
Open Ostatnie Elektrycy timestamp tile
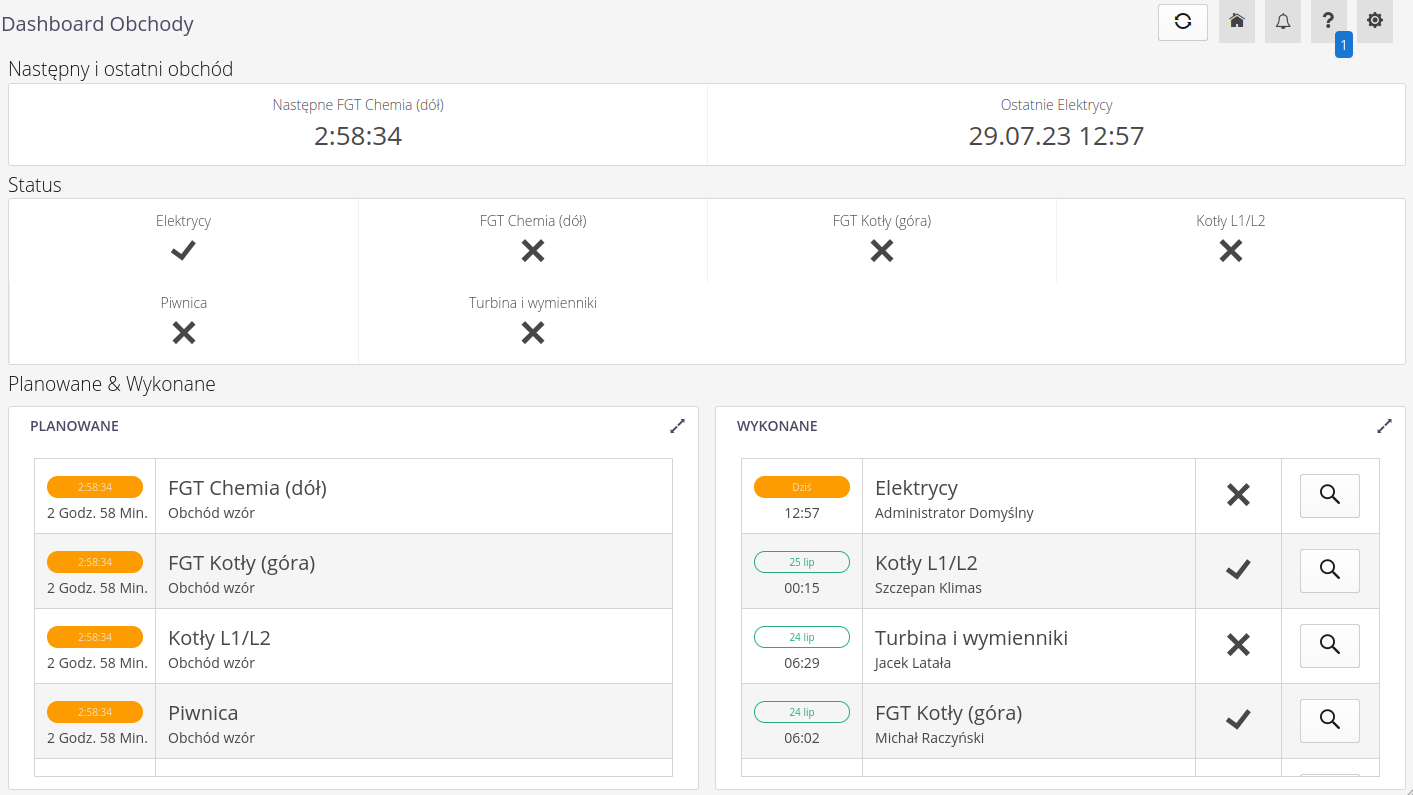1056,124
